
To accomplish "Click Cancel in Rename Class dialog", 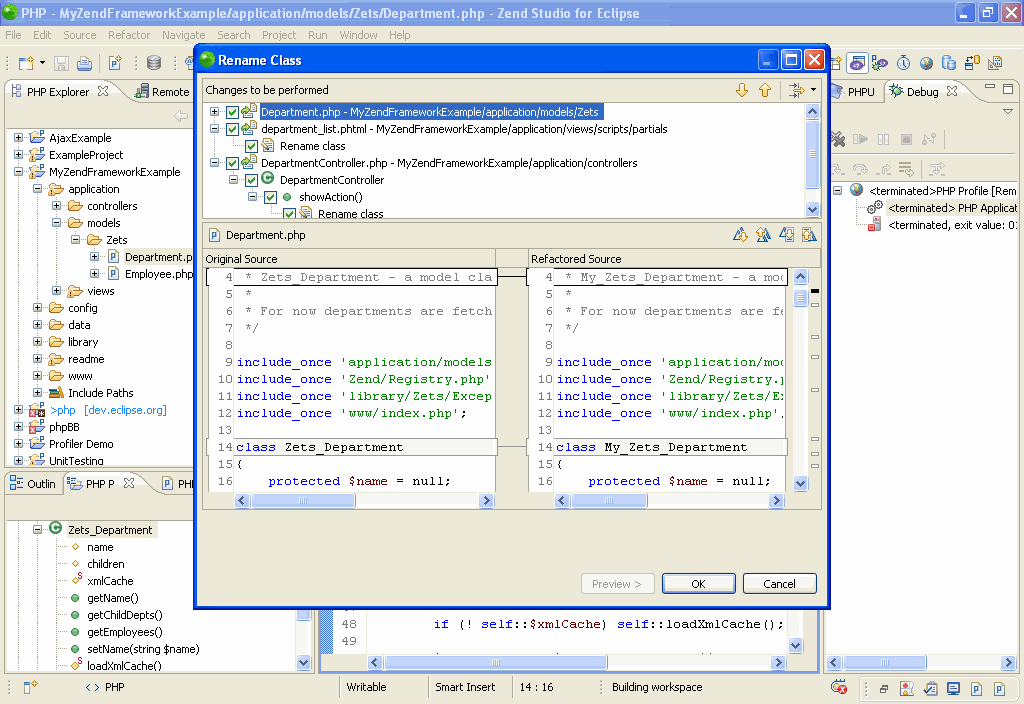I will click(x=779, y=584).
